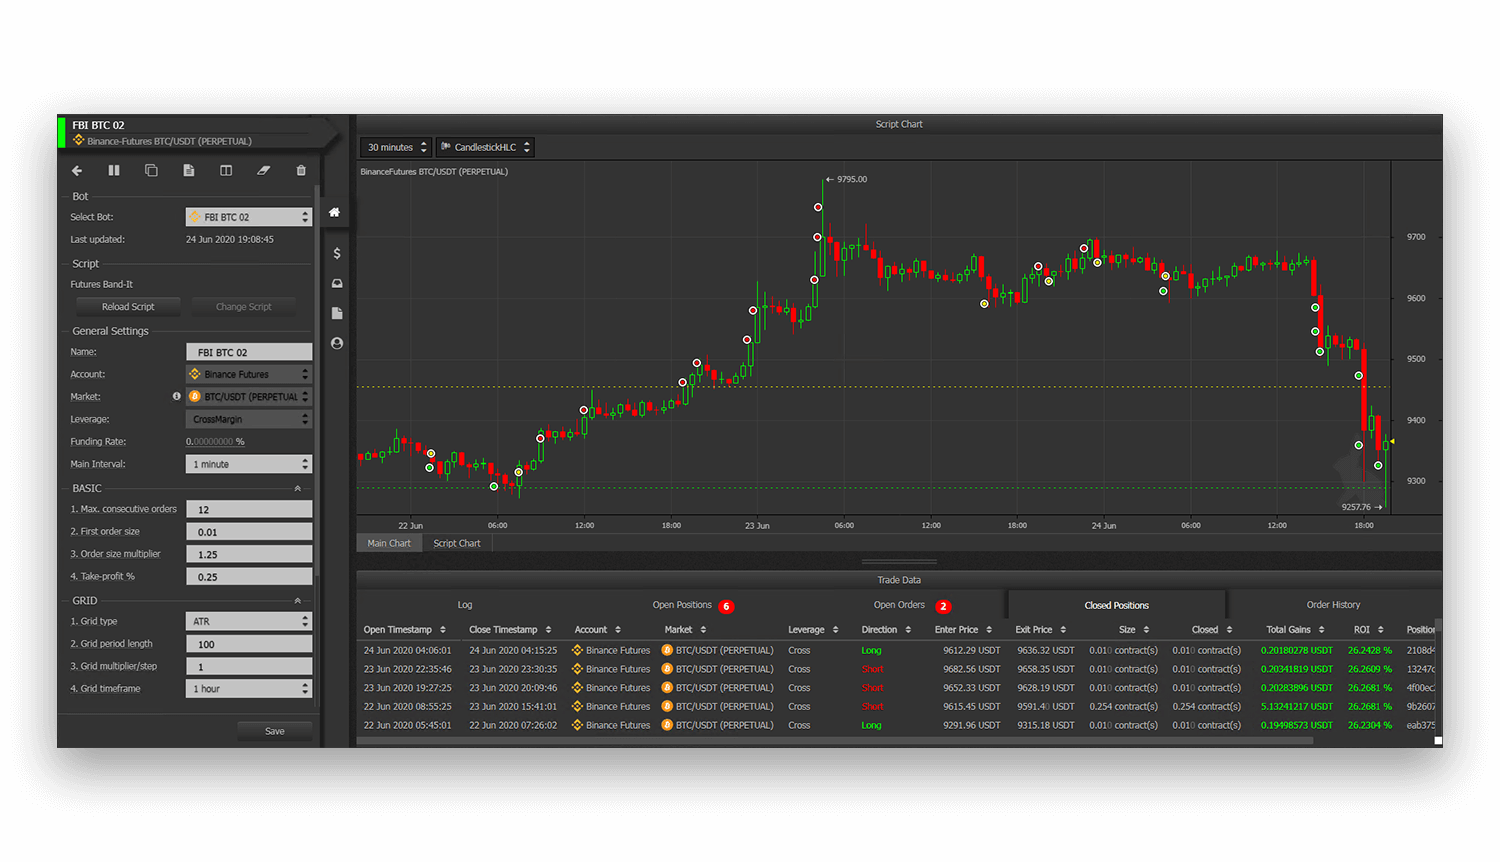Image resolution: width=1500 pixels, height=862 pixels.
Task: Switch to the Script Chart tab
Action: click(457, 543)
